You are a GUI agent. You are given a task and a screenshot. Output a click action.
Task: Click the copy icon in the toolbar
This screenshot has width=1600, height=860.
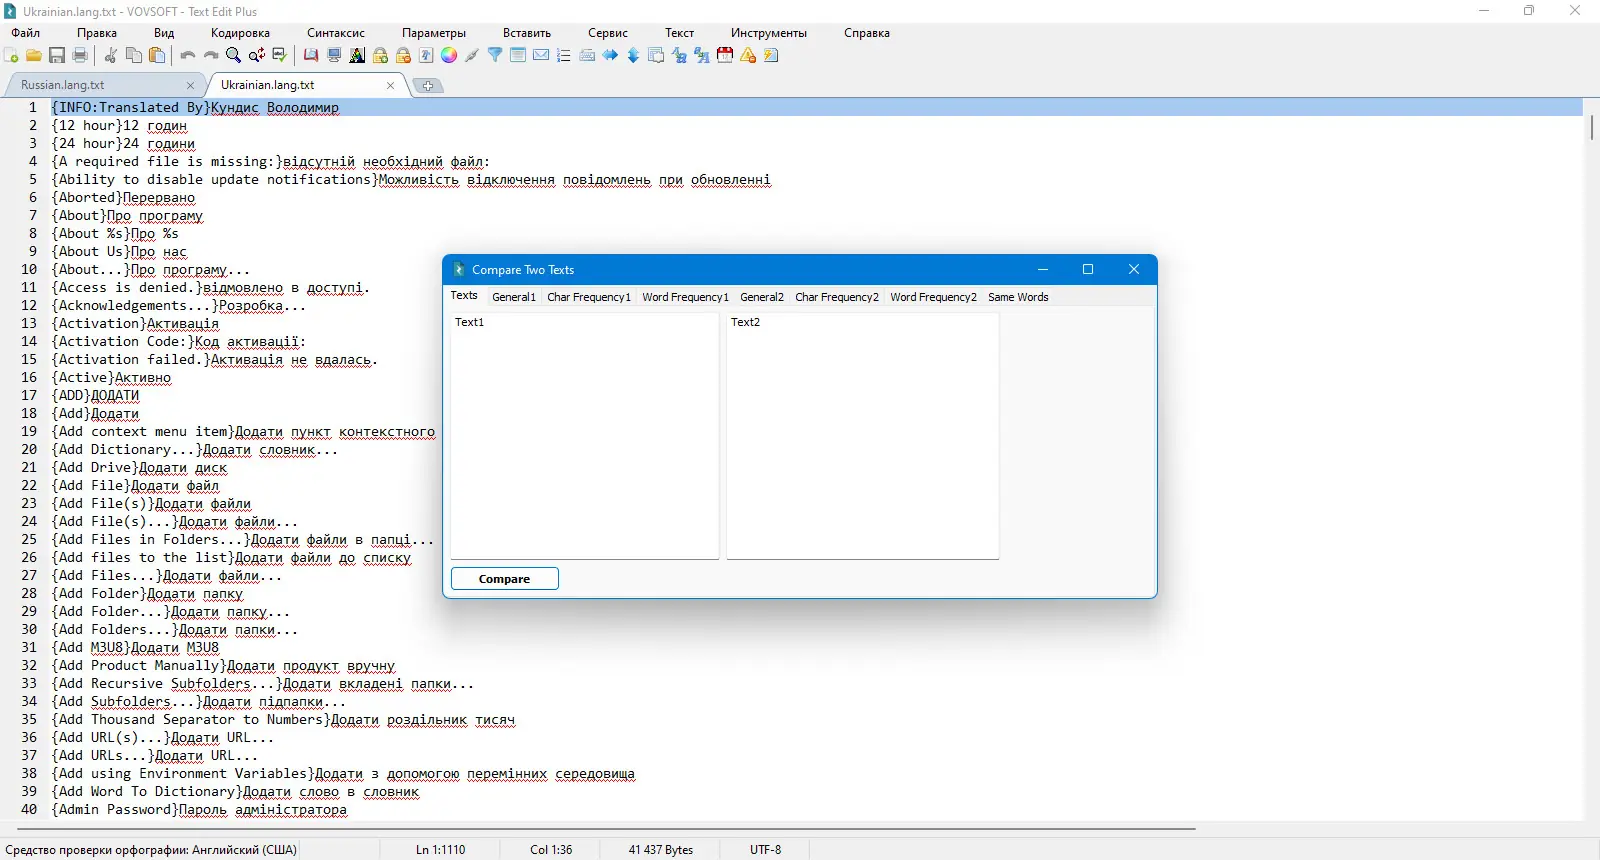134,56
